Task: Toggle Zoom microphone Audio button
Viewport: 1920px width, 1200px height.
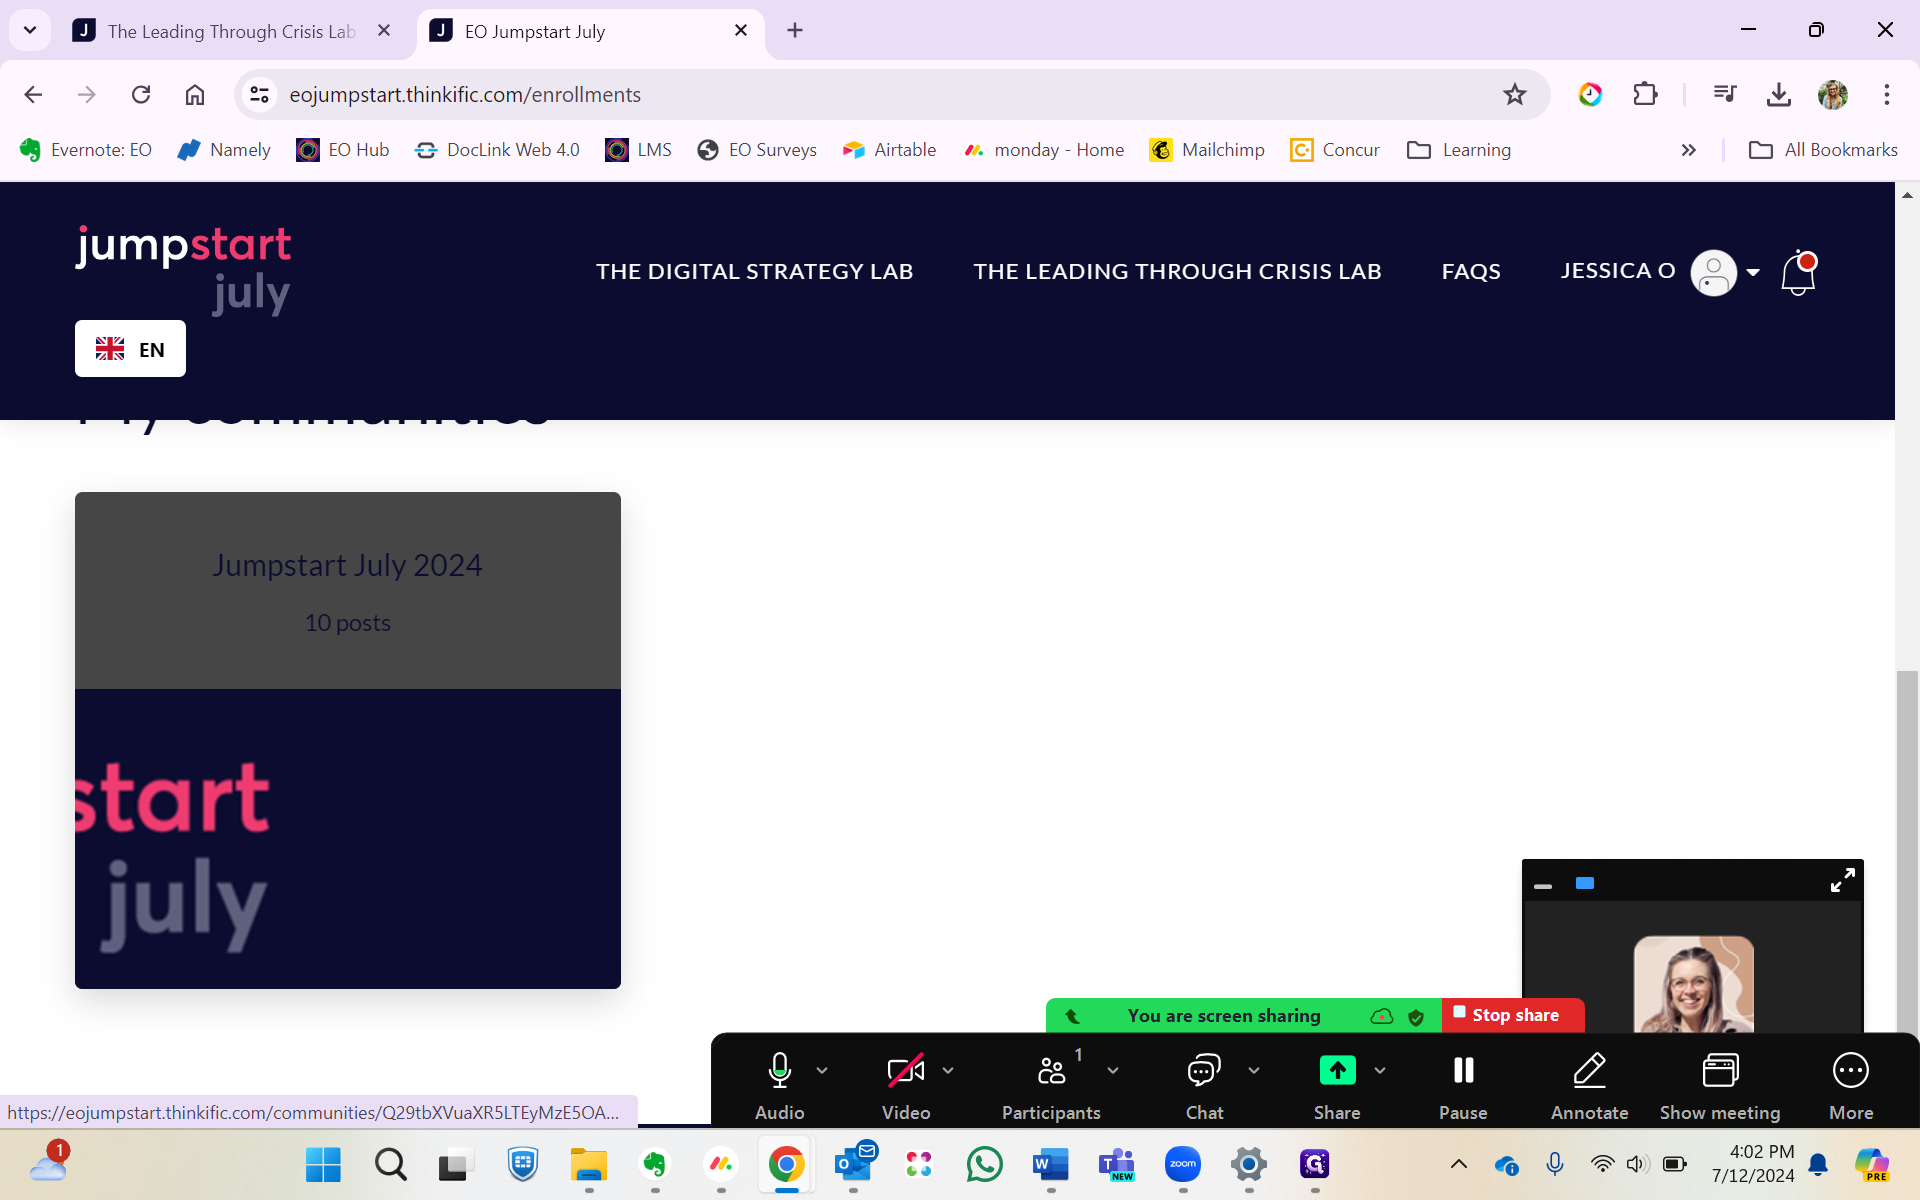Action: tap(779, 1084)
